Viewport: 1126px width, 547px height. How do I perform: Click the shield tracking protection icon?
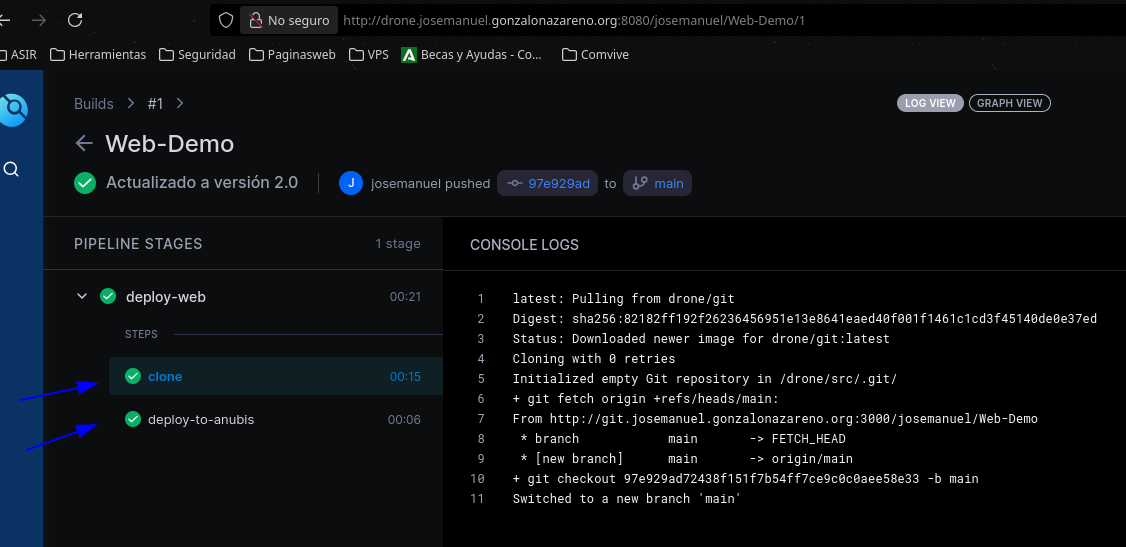[225, 21]
